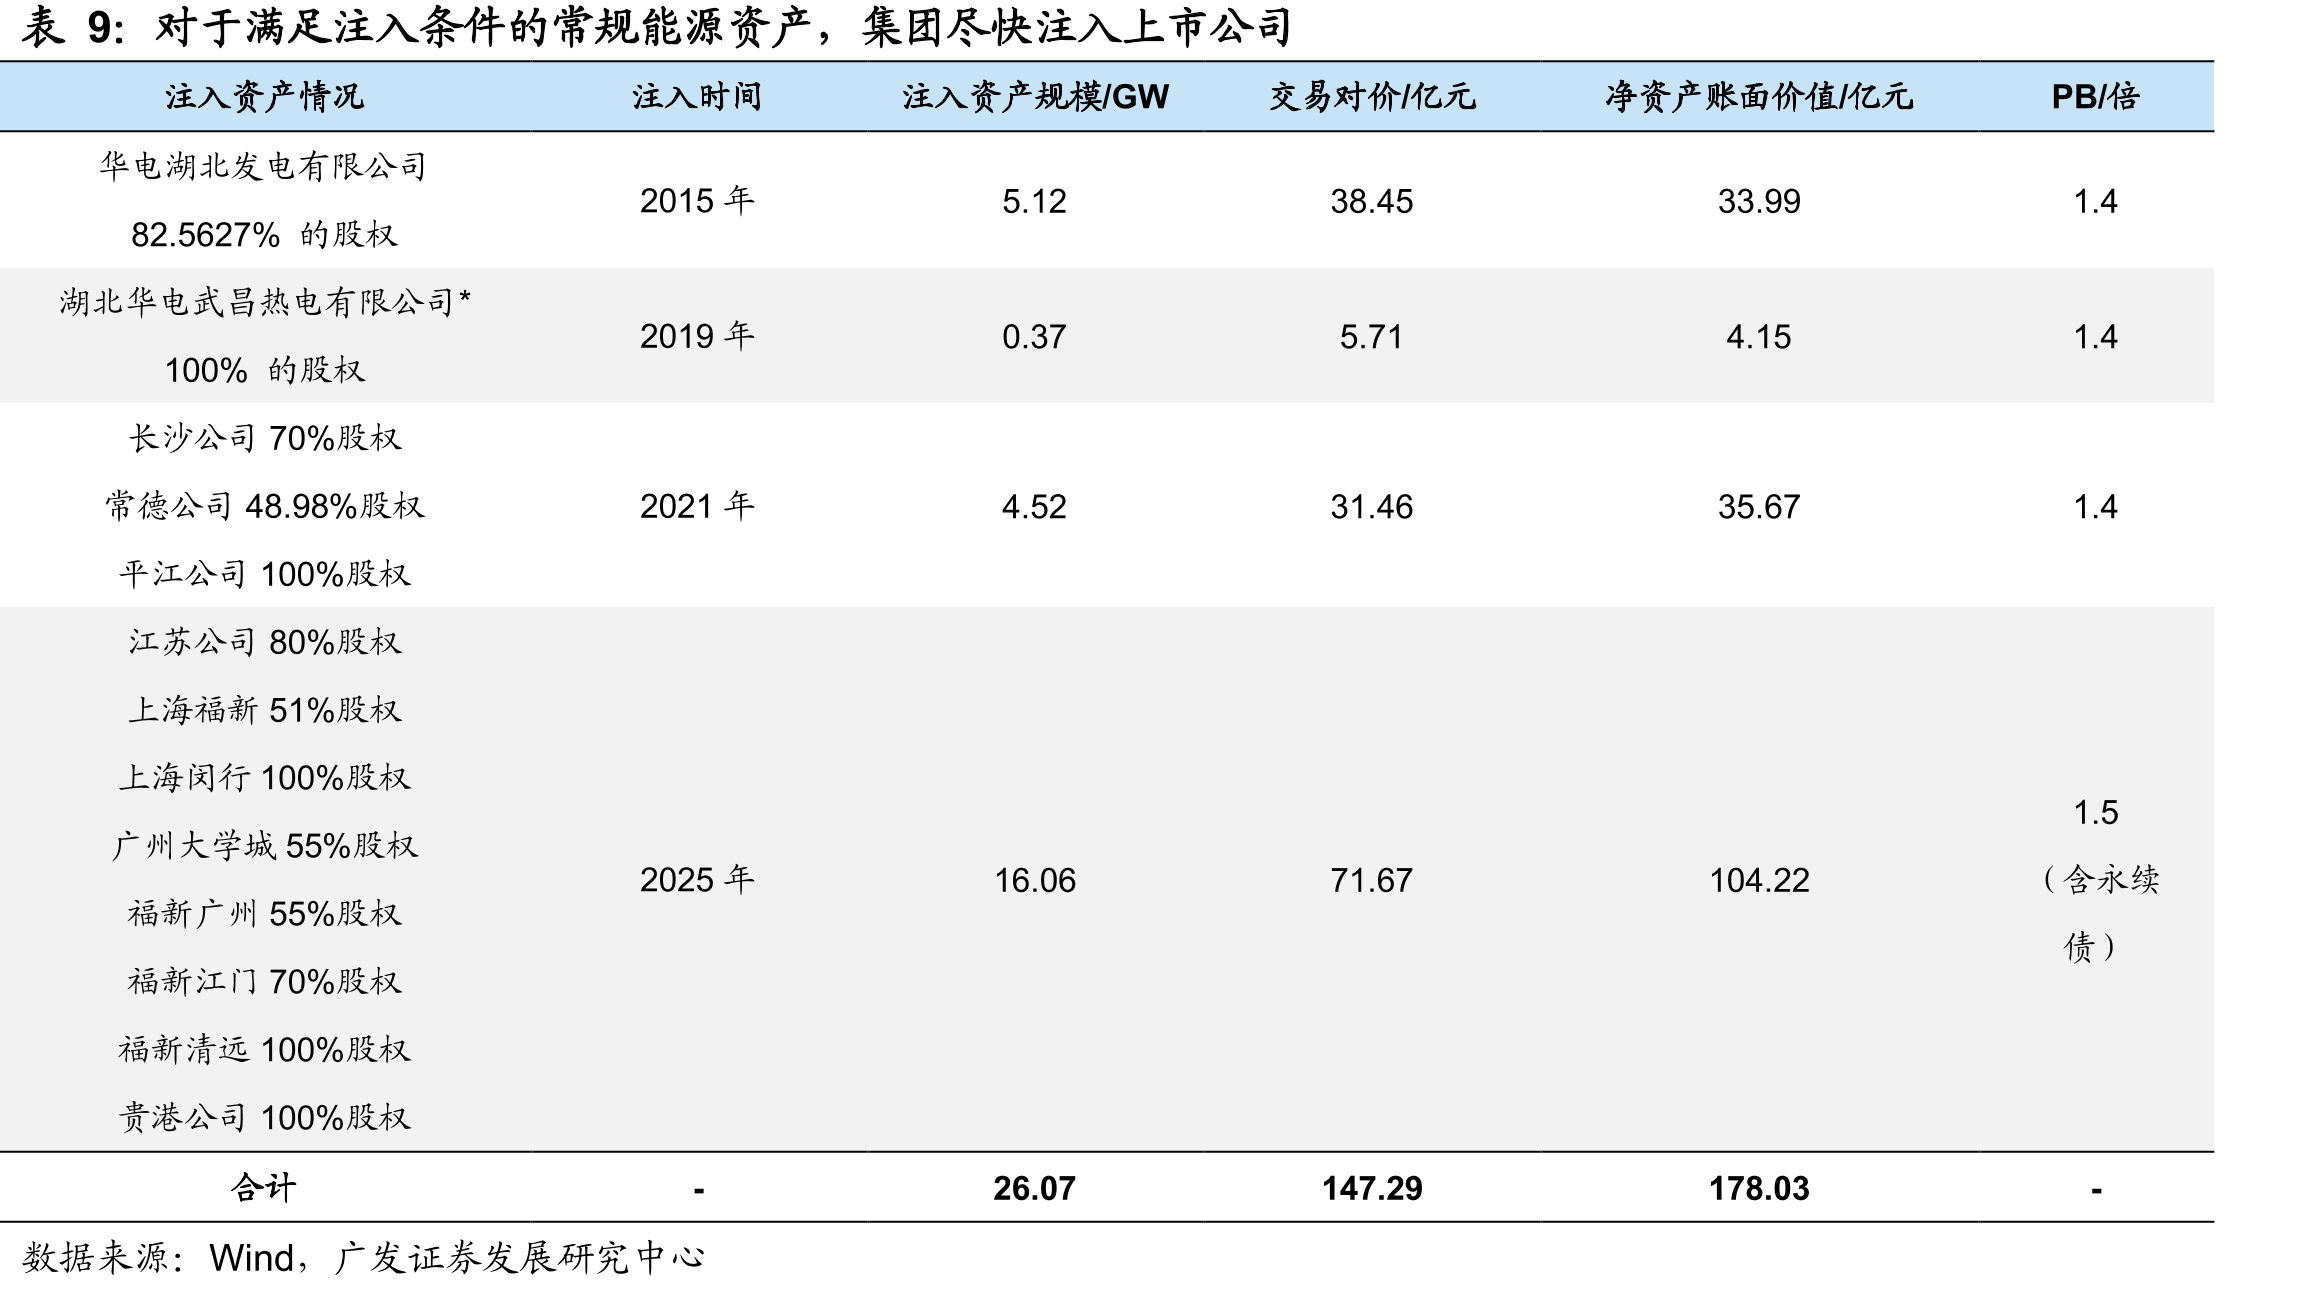Select the 2025 年 cell
This screenshot has width=2303, height=1291.
[x=697, y=880]
